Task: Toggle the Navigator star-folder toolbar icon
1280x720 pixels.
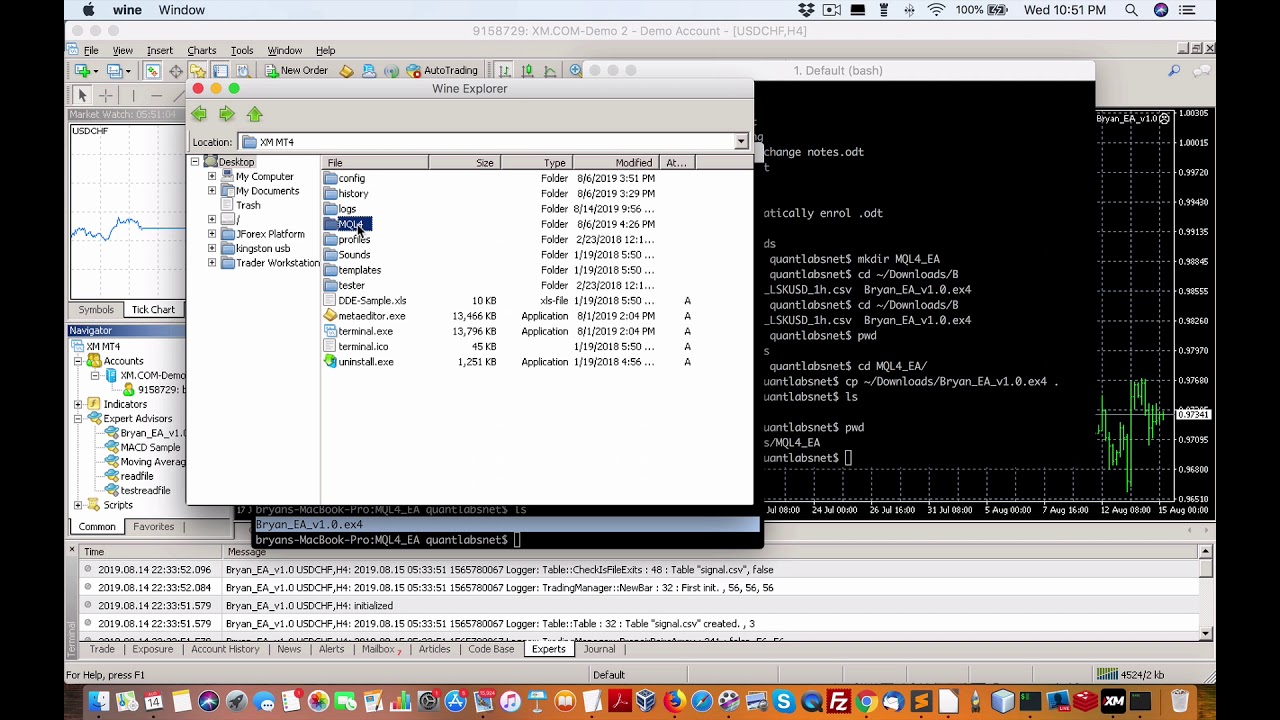Action: click(x=197, y=71)
